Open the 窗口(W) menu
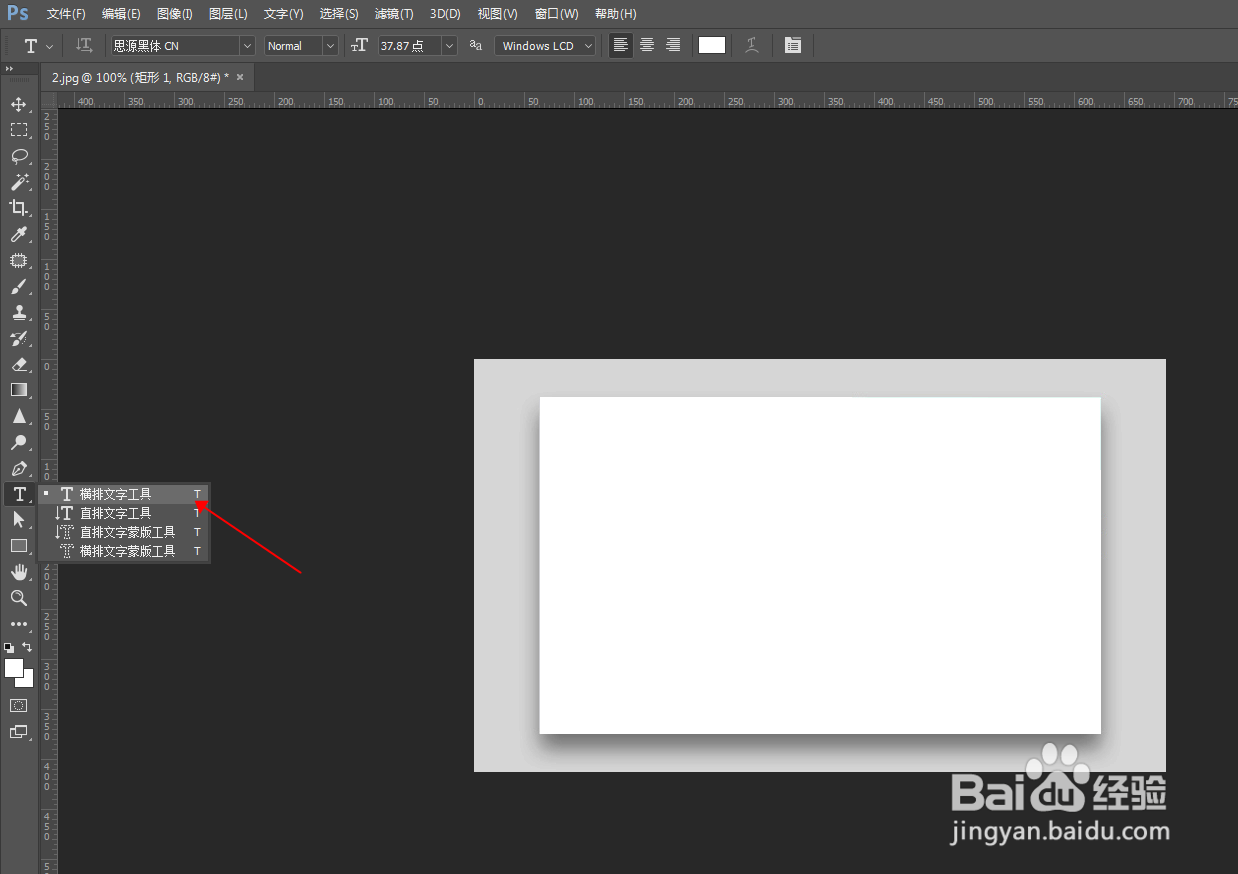The width and height of the screenshot is (1238, 874). click(556, 14)
